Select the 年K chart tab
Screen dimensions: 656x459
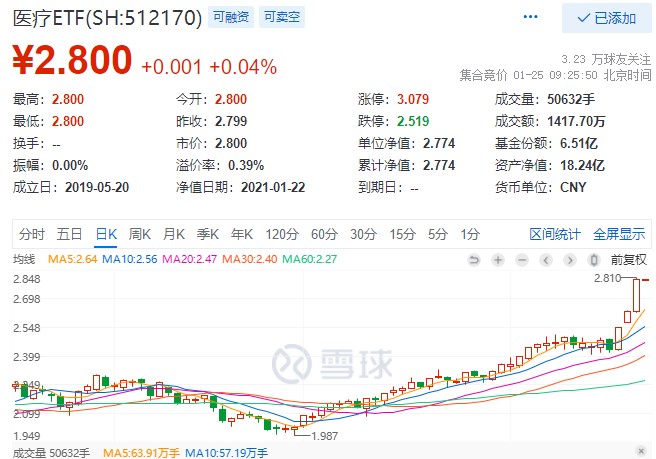pos(242,234)
